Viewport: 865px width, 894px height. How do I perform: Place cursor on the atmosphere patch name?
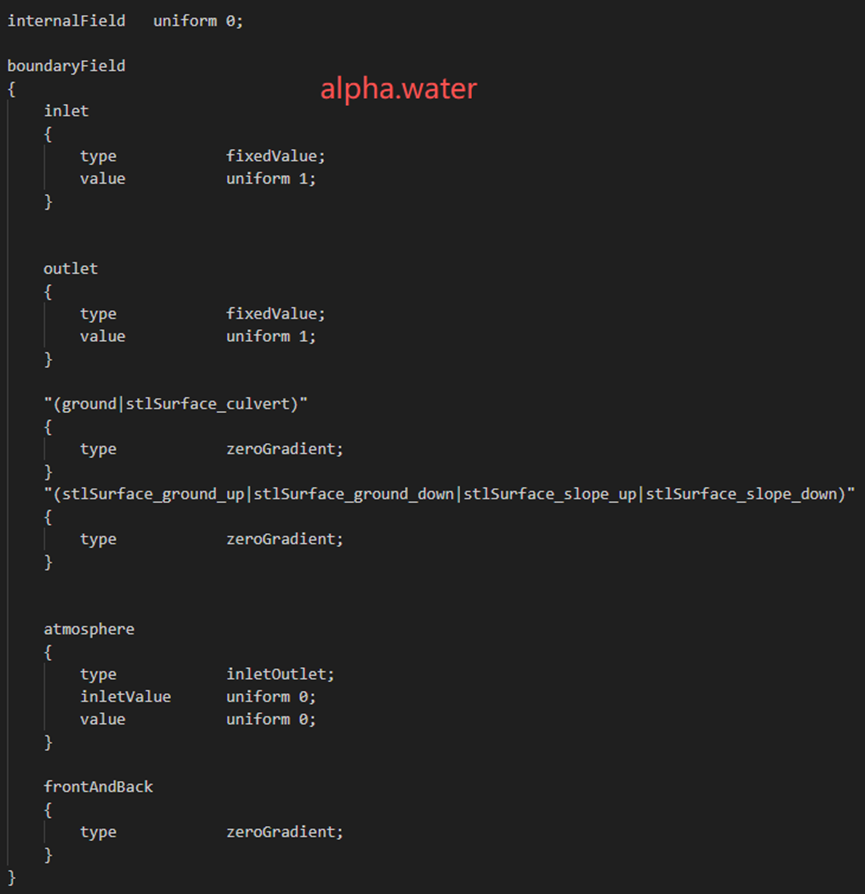(x=88, y=629)
